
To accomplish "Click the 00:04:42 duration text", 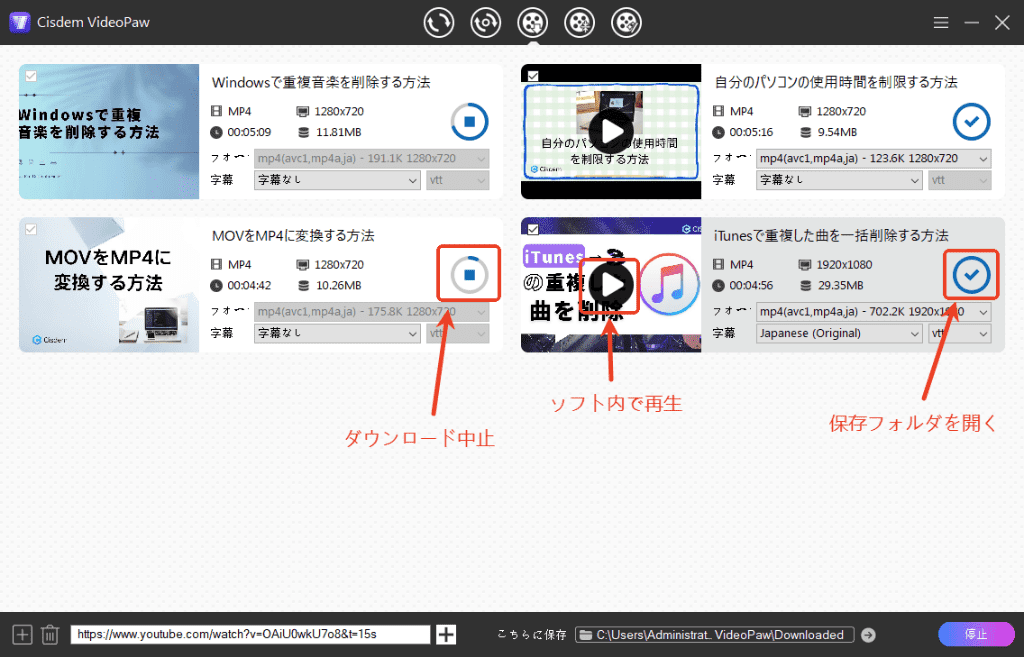I will coord(249,286).
